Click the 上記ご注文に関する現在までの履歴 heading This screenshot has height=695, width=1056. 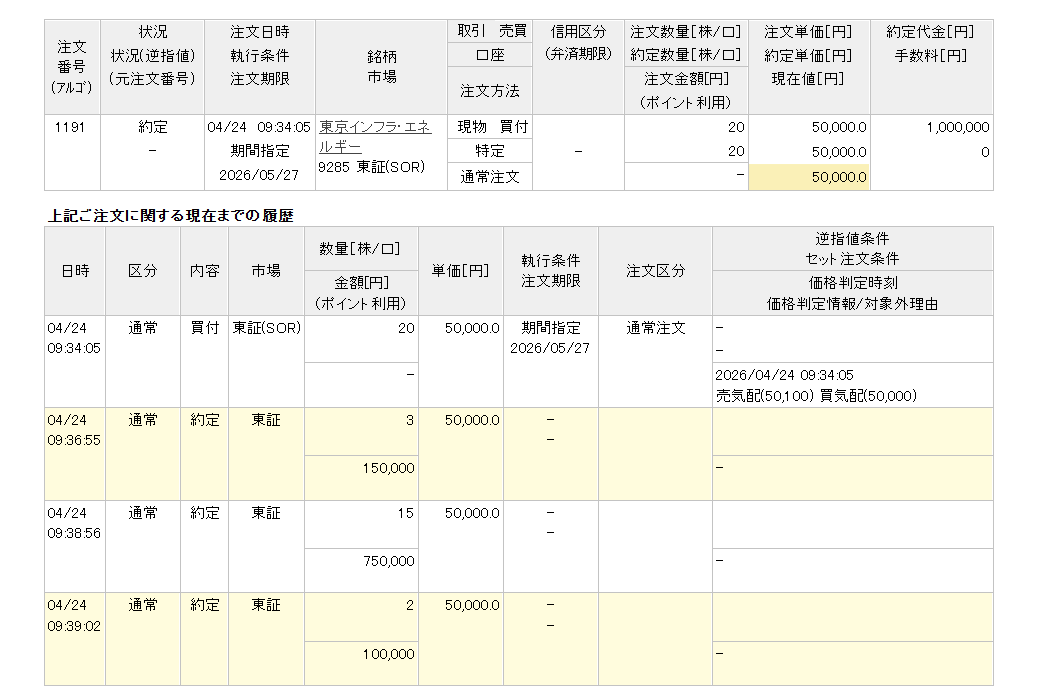[171, 216]
